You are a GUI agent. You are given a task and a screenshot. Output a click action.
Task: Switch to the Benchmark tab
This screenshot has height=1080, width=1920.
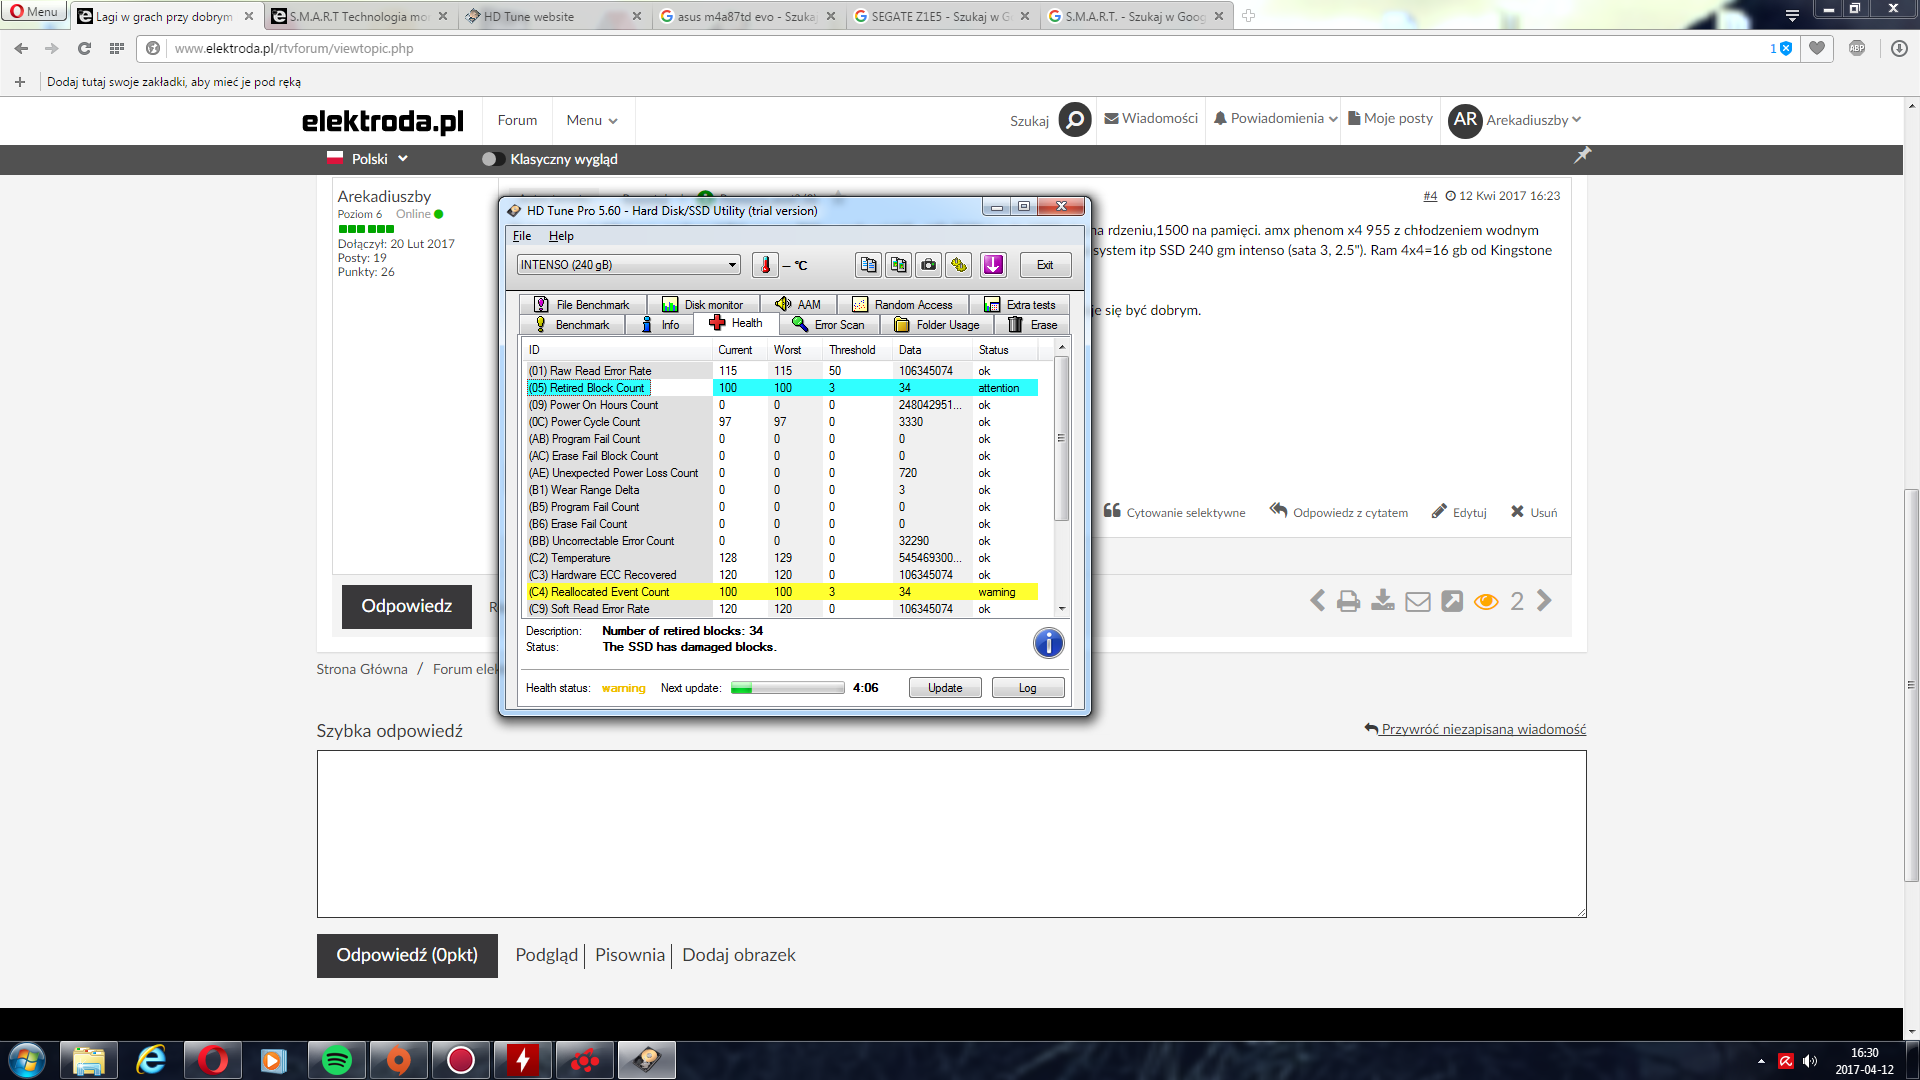pyautogui.click(x=572, y=325)
